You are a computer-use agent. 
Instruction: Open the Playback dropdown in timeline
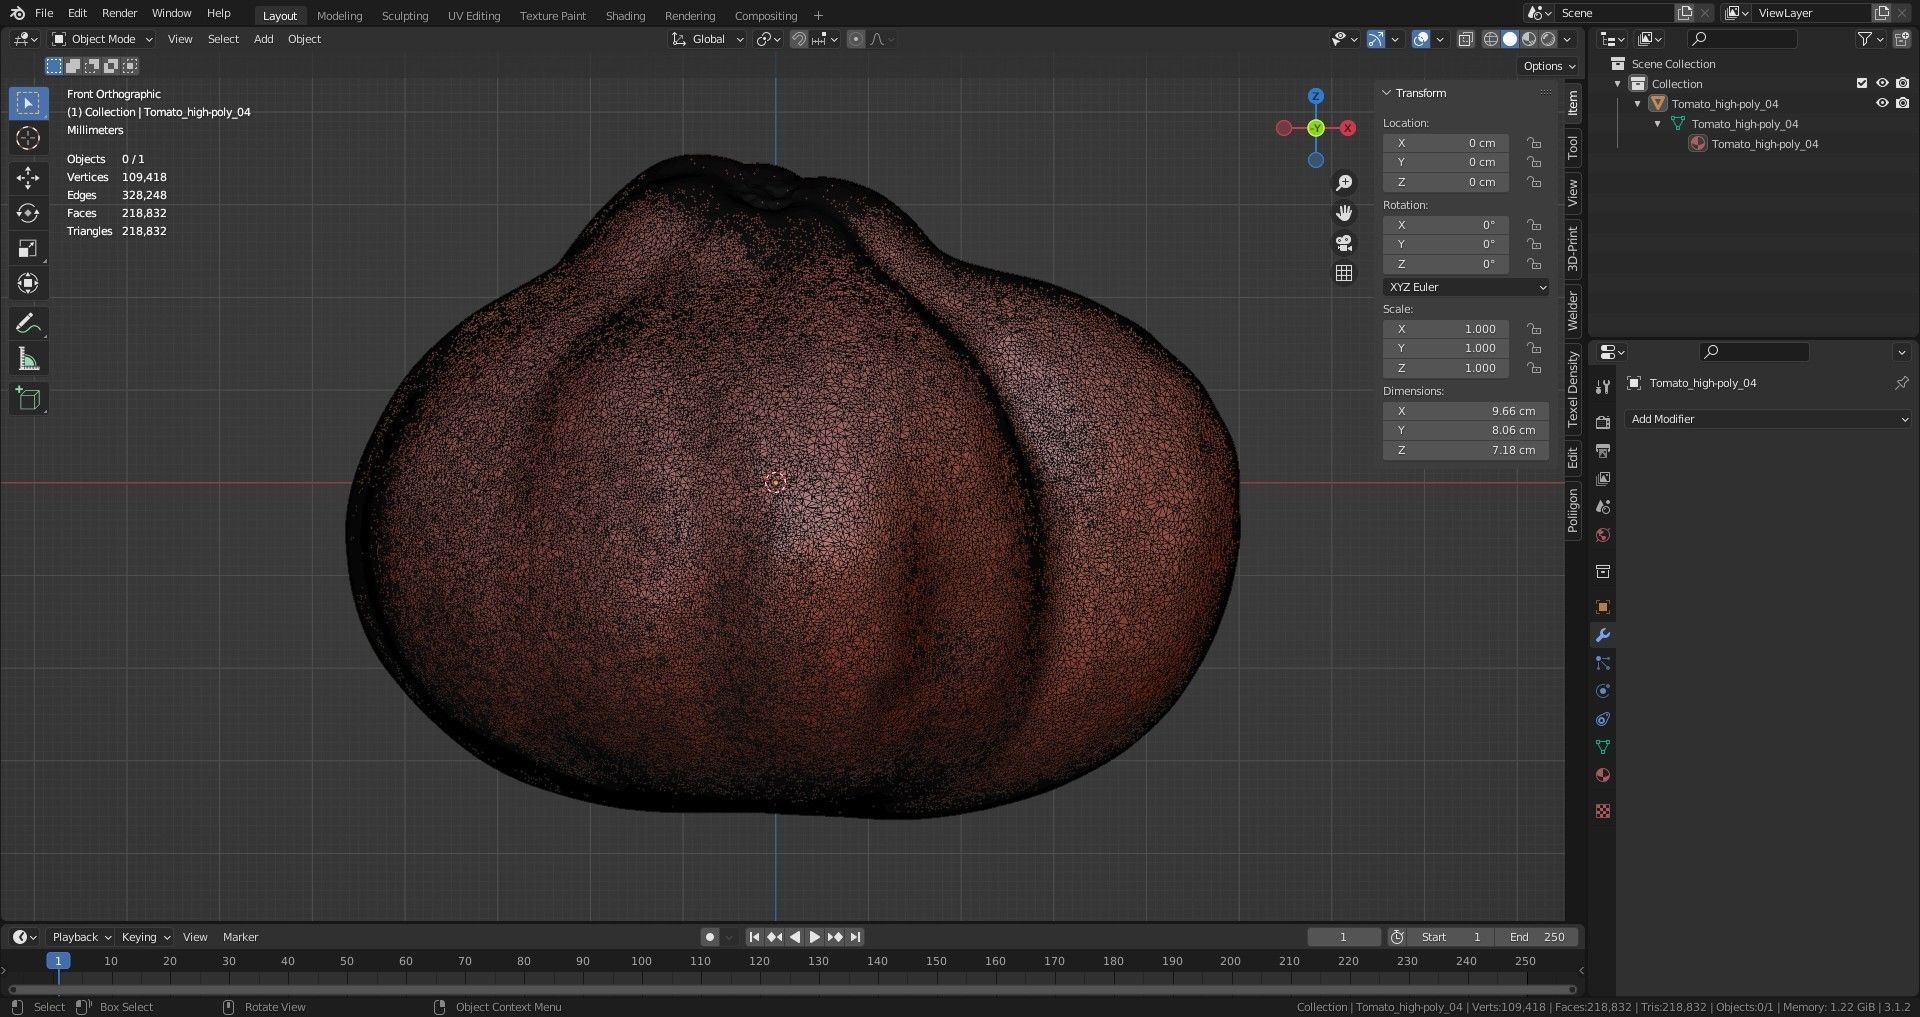pos(81,937)
